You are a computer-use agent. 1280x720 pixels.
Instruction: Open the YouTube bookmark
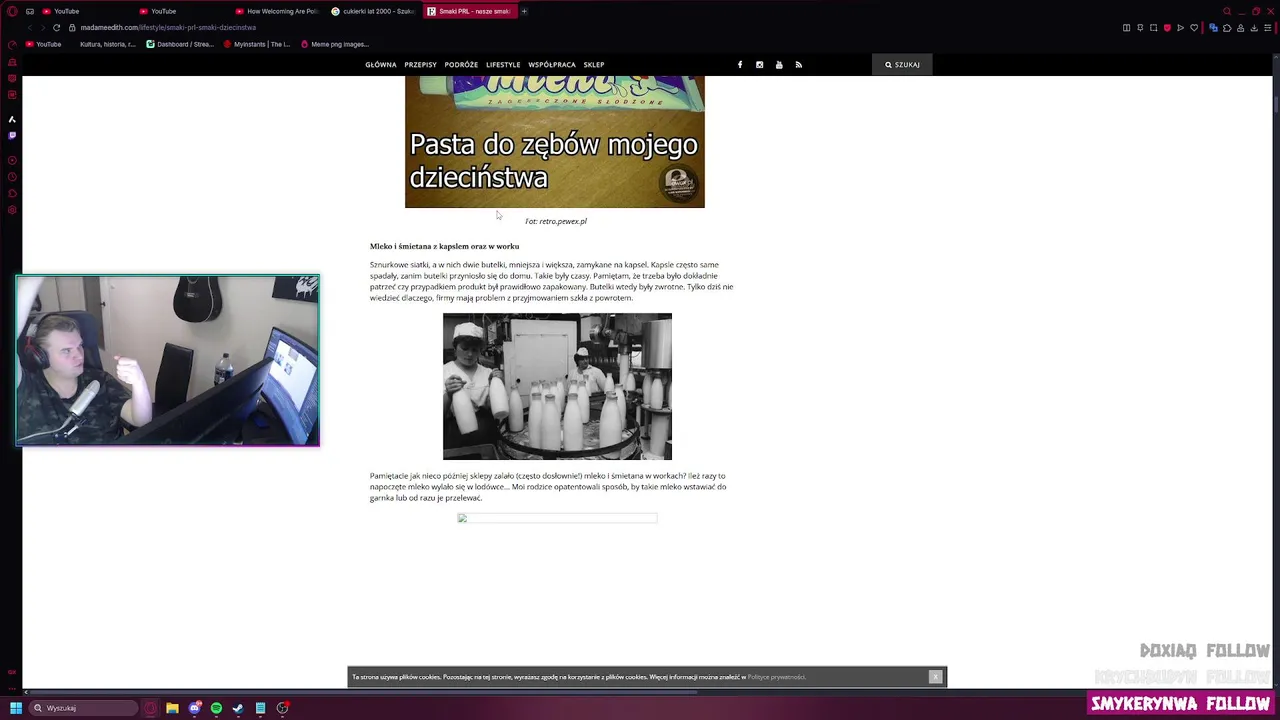(x=43, y=44)
